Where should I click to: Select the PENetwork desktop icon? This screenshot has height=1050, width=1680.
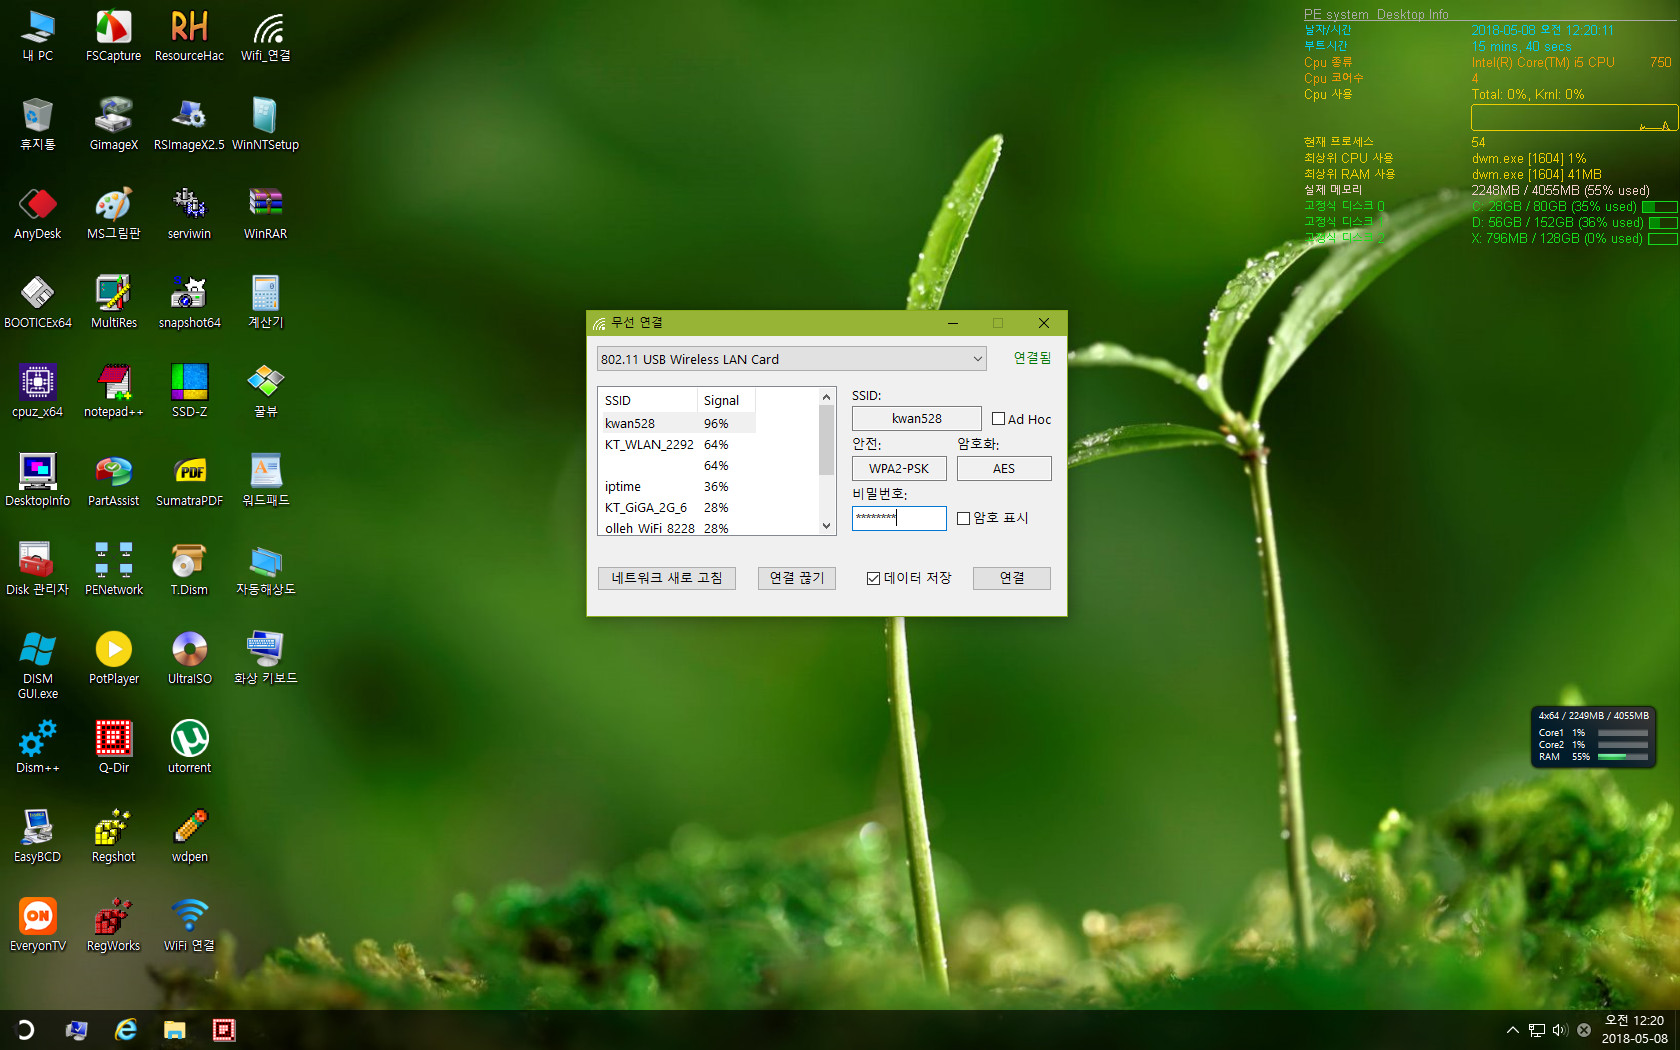click(113, 570)
